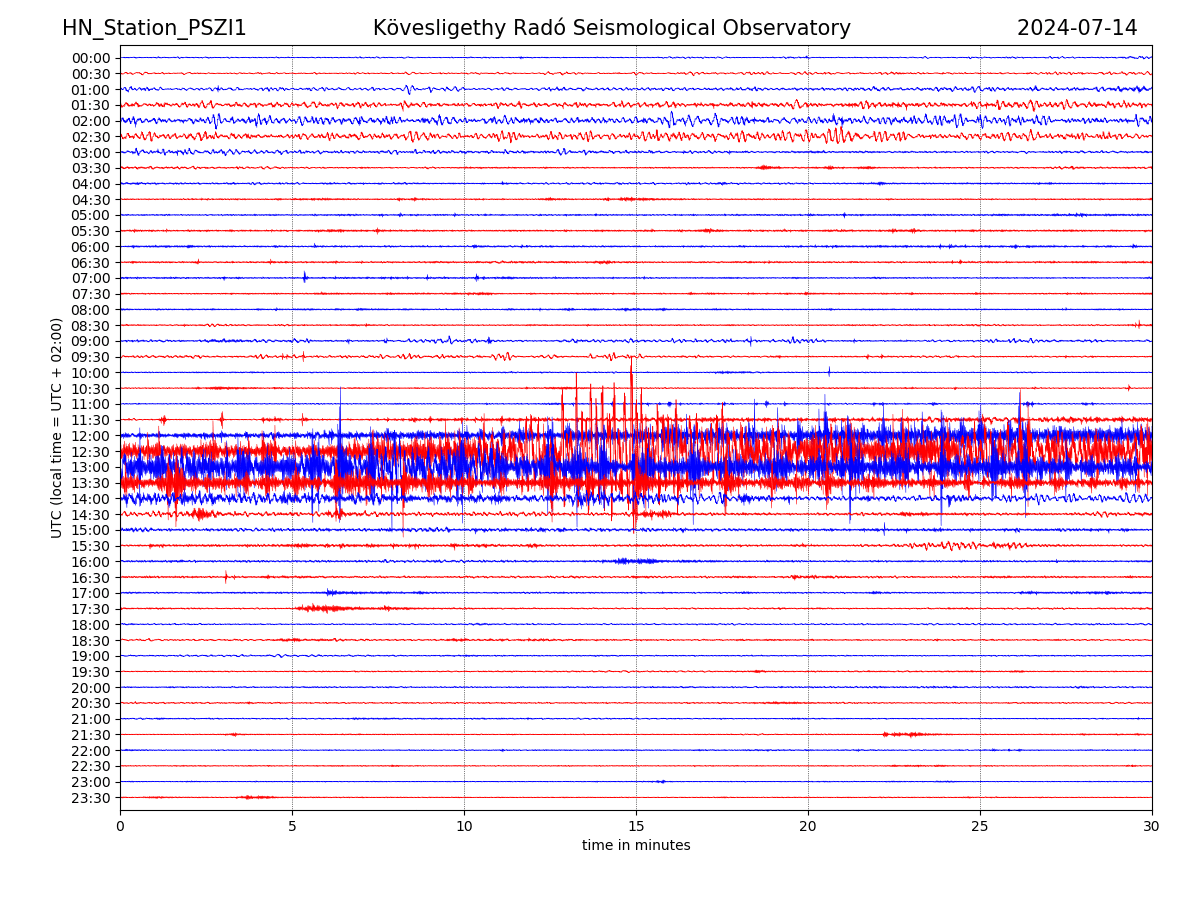Image resolution: width=1200 pixels, height=900 pixels.
Task: Select the 12:00 row time label
Action: (90, 436)
